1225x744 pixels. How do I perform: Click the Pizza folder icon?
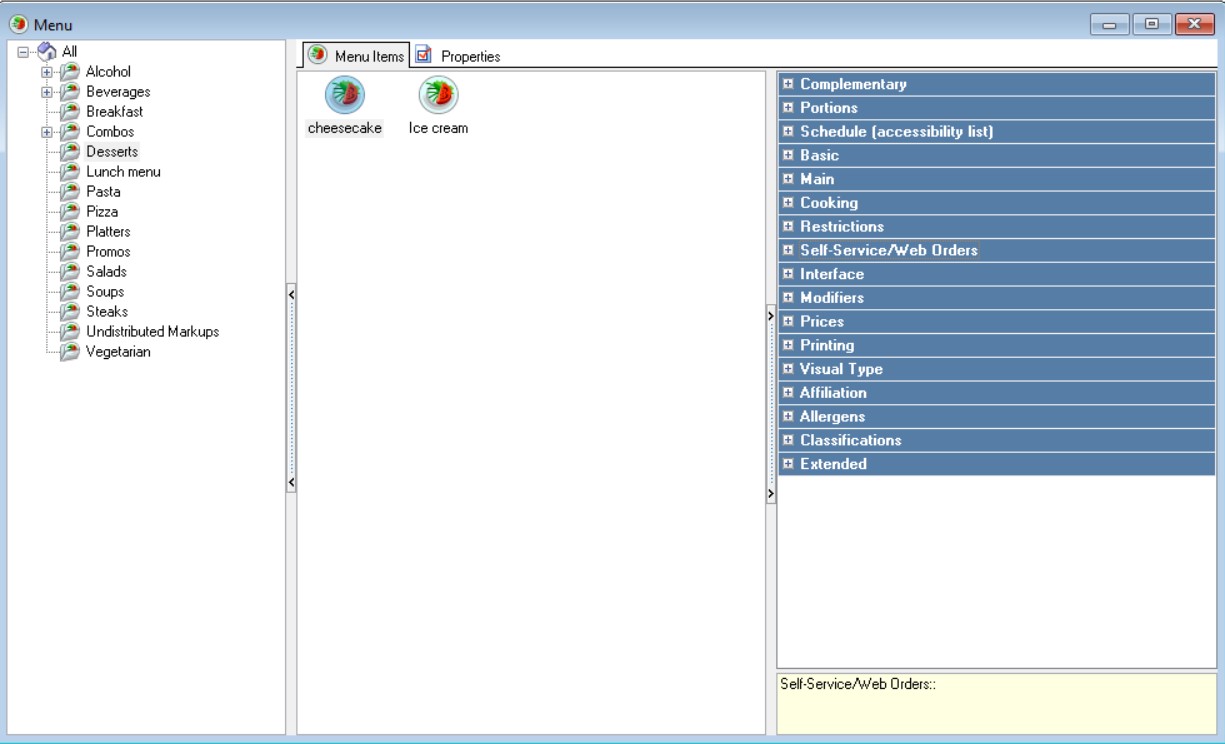click(69, 212)
